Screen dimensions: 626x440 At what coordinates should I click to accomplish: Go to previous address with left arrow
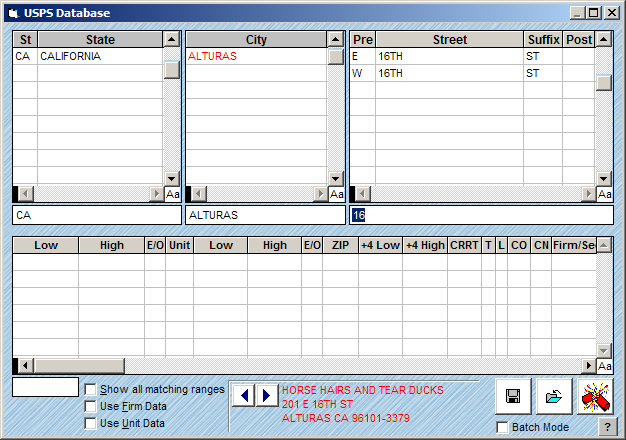tap(244, 396)
